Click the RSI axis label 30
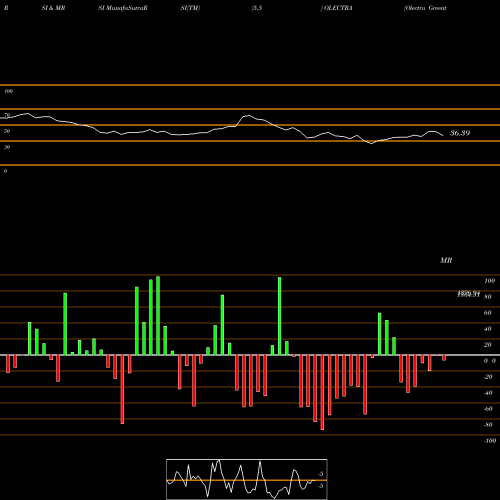 (x=7, y=147)
